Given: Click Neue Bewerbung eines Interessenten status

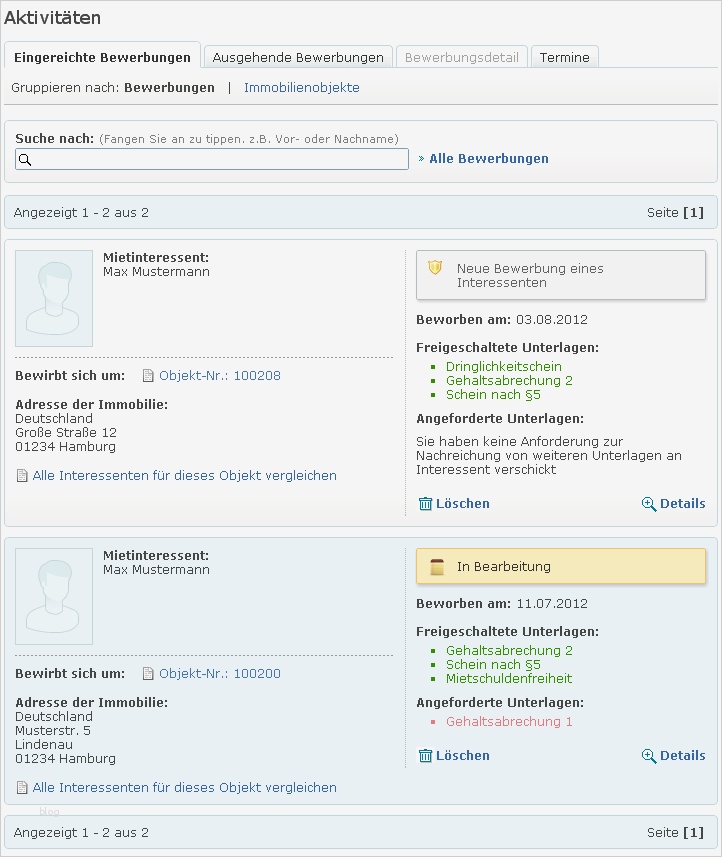Looking at the screenshot, I should click(x=561, y=275).
